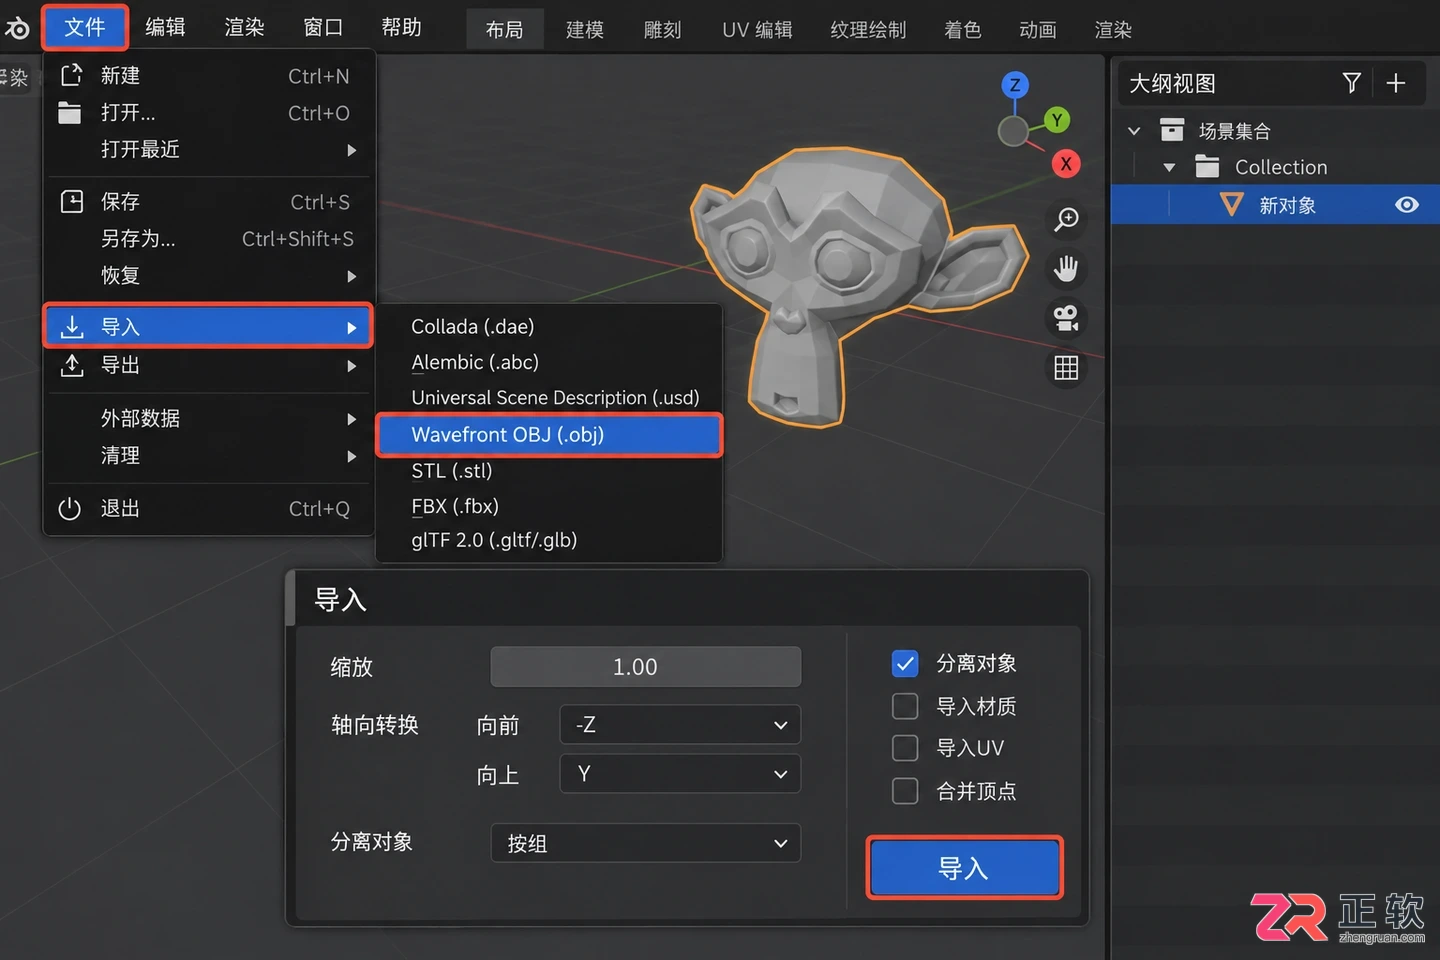Switch to the UV 编辑 workspace tab
The height and width of the screenshot is (960, 1440).
pos(757,30)
